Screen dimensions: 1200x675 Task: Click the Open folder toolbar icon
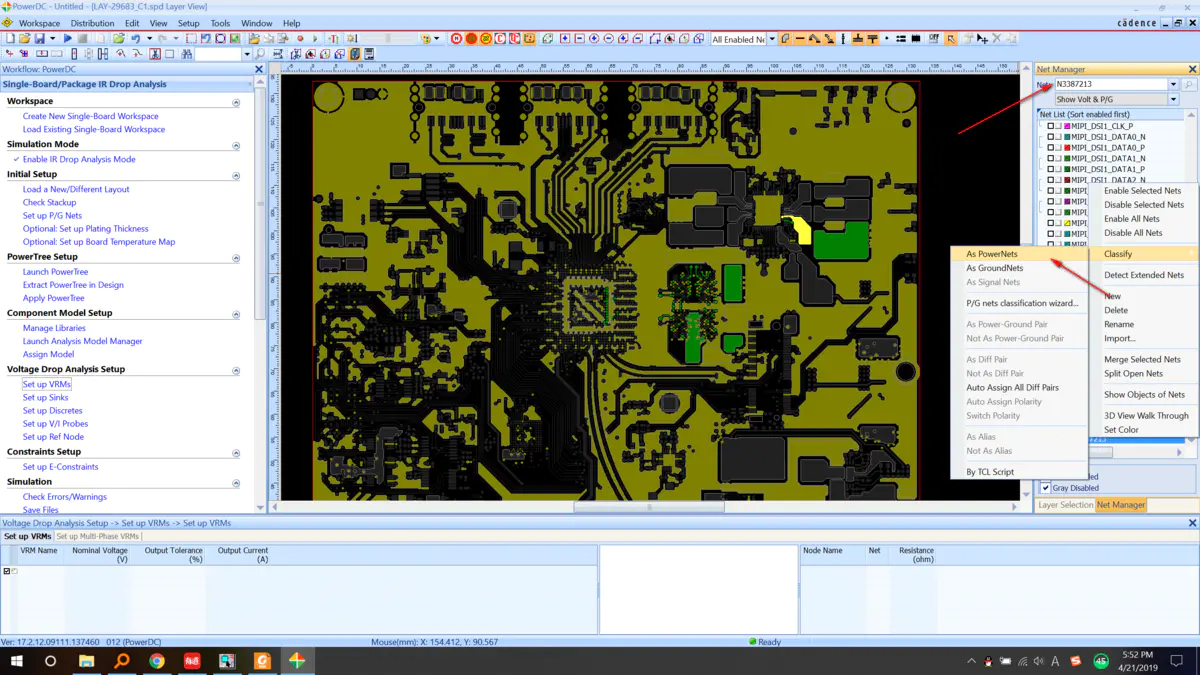(25, 38)
